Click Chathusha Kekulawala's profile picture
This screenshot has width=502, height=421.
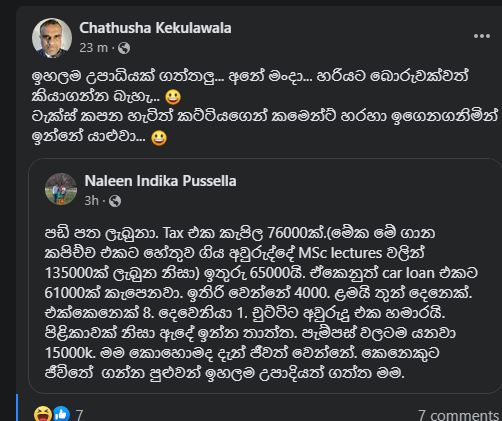pyautogui.click(x=52, y=38)
